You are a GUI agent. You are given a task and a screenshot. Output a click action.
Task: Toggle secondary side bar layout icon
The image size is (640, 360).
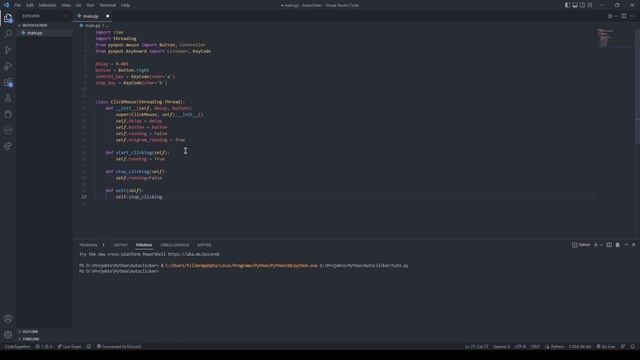click(x=582, y=5)
